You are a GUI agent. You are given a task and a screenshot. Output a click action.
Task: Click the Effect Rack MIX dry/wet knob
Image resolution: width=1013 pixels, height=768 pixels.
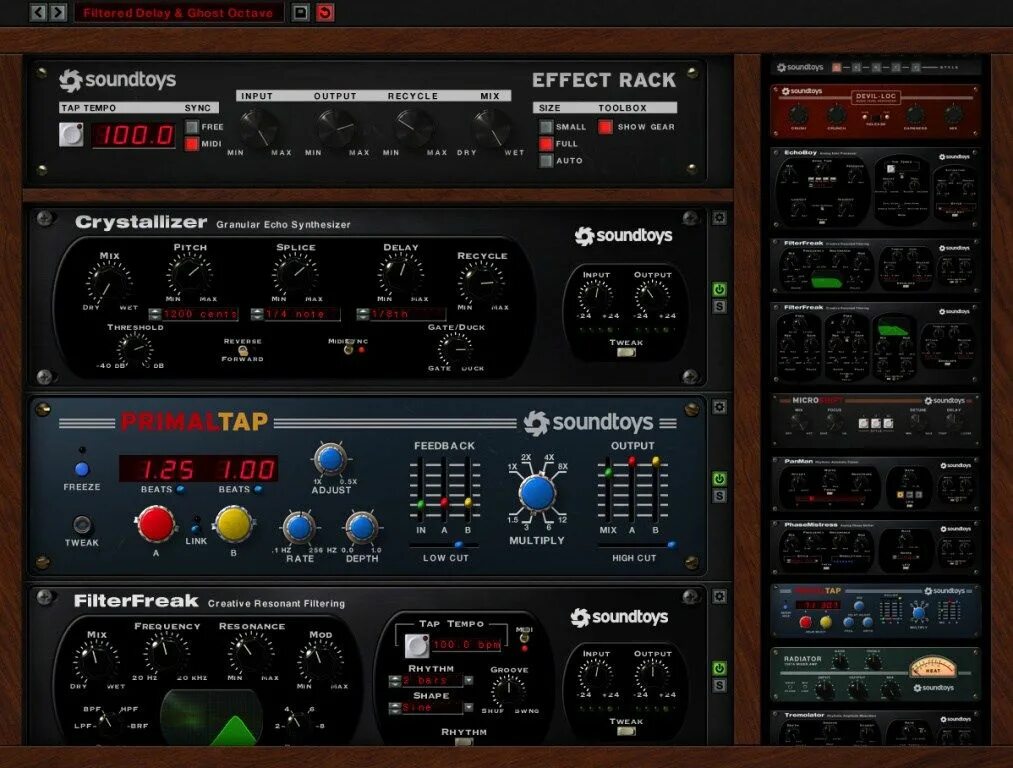tap(491, 127)
